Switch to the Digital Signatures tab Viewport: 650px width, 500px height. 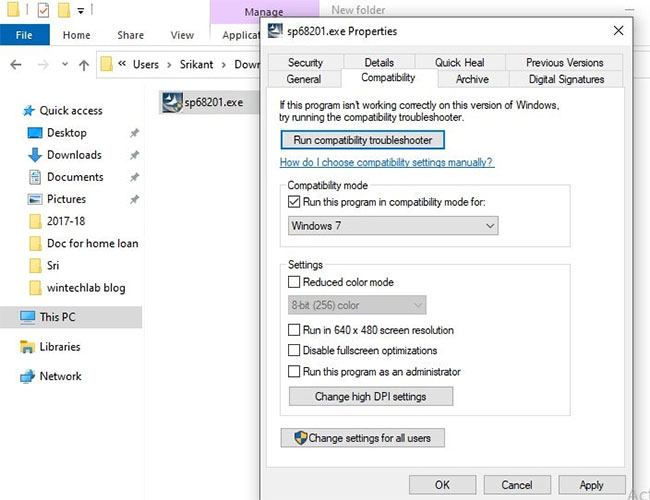(566, 79)
